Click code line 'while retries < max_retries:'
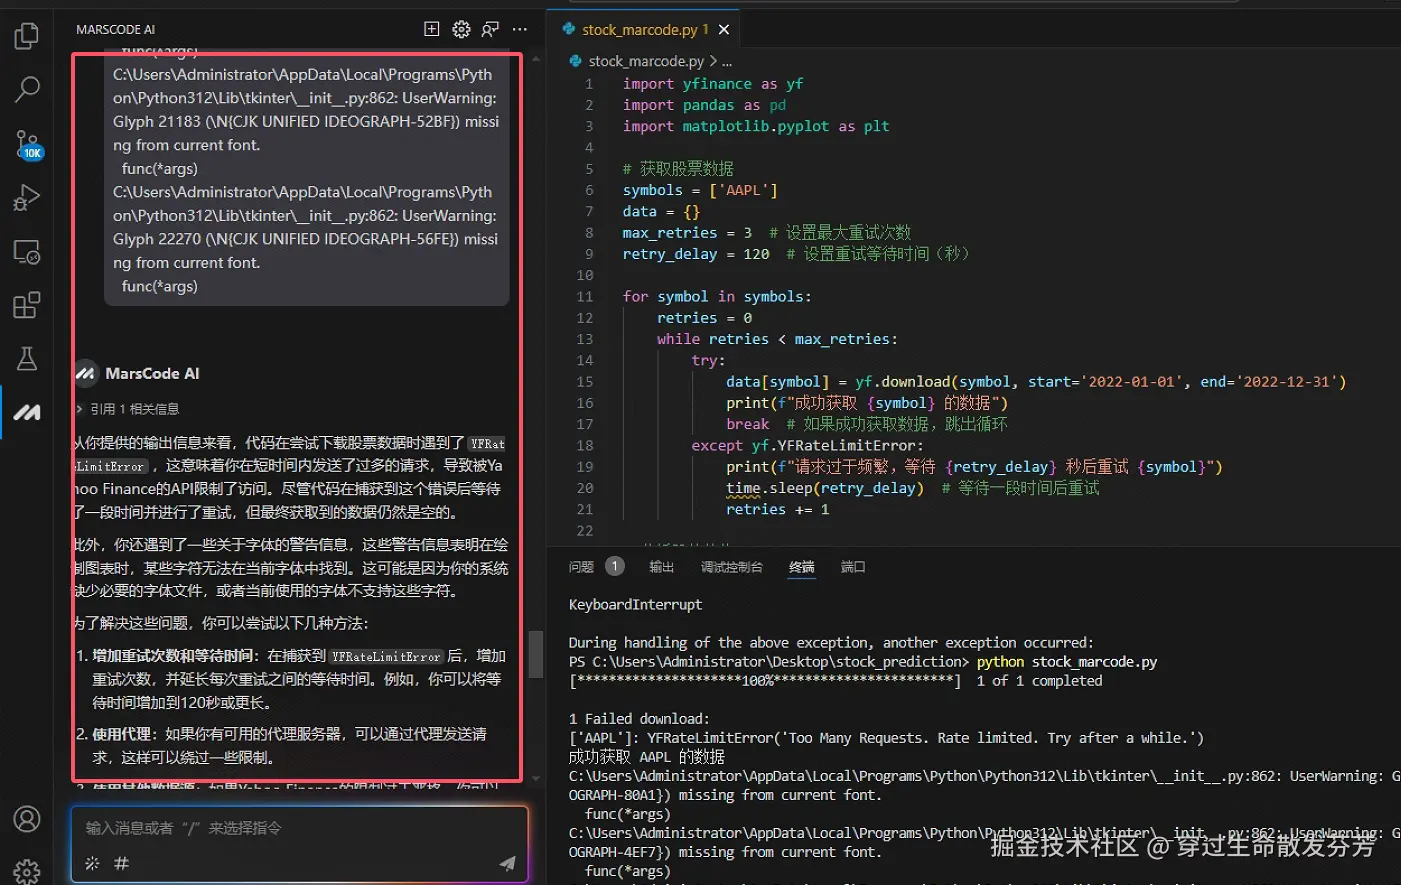The width and height of the screenshot is (1401, 885). point(777,339)
